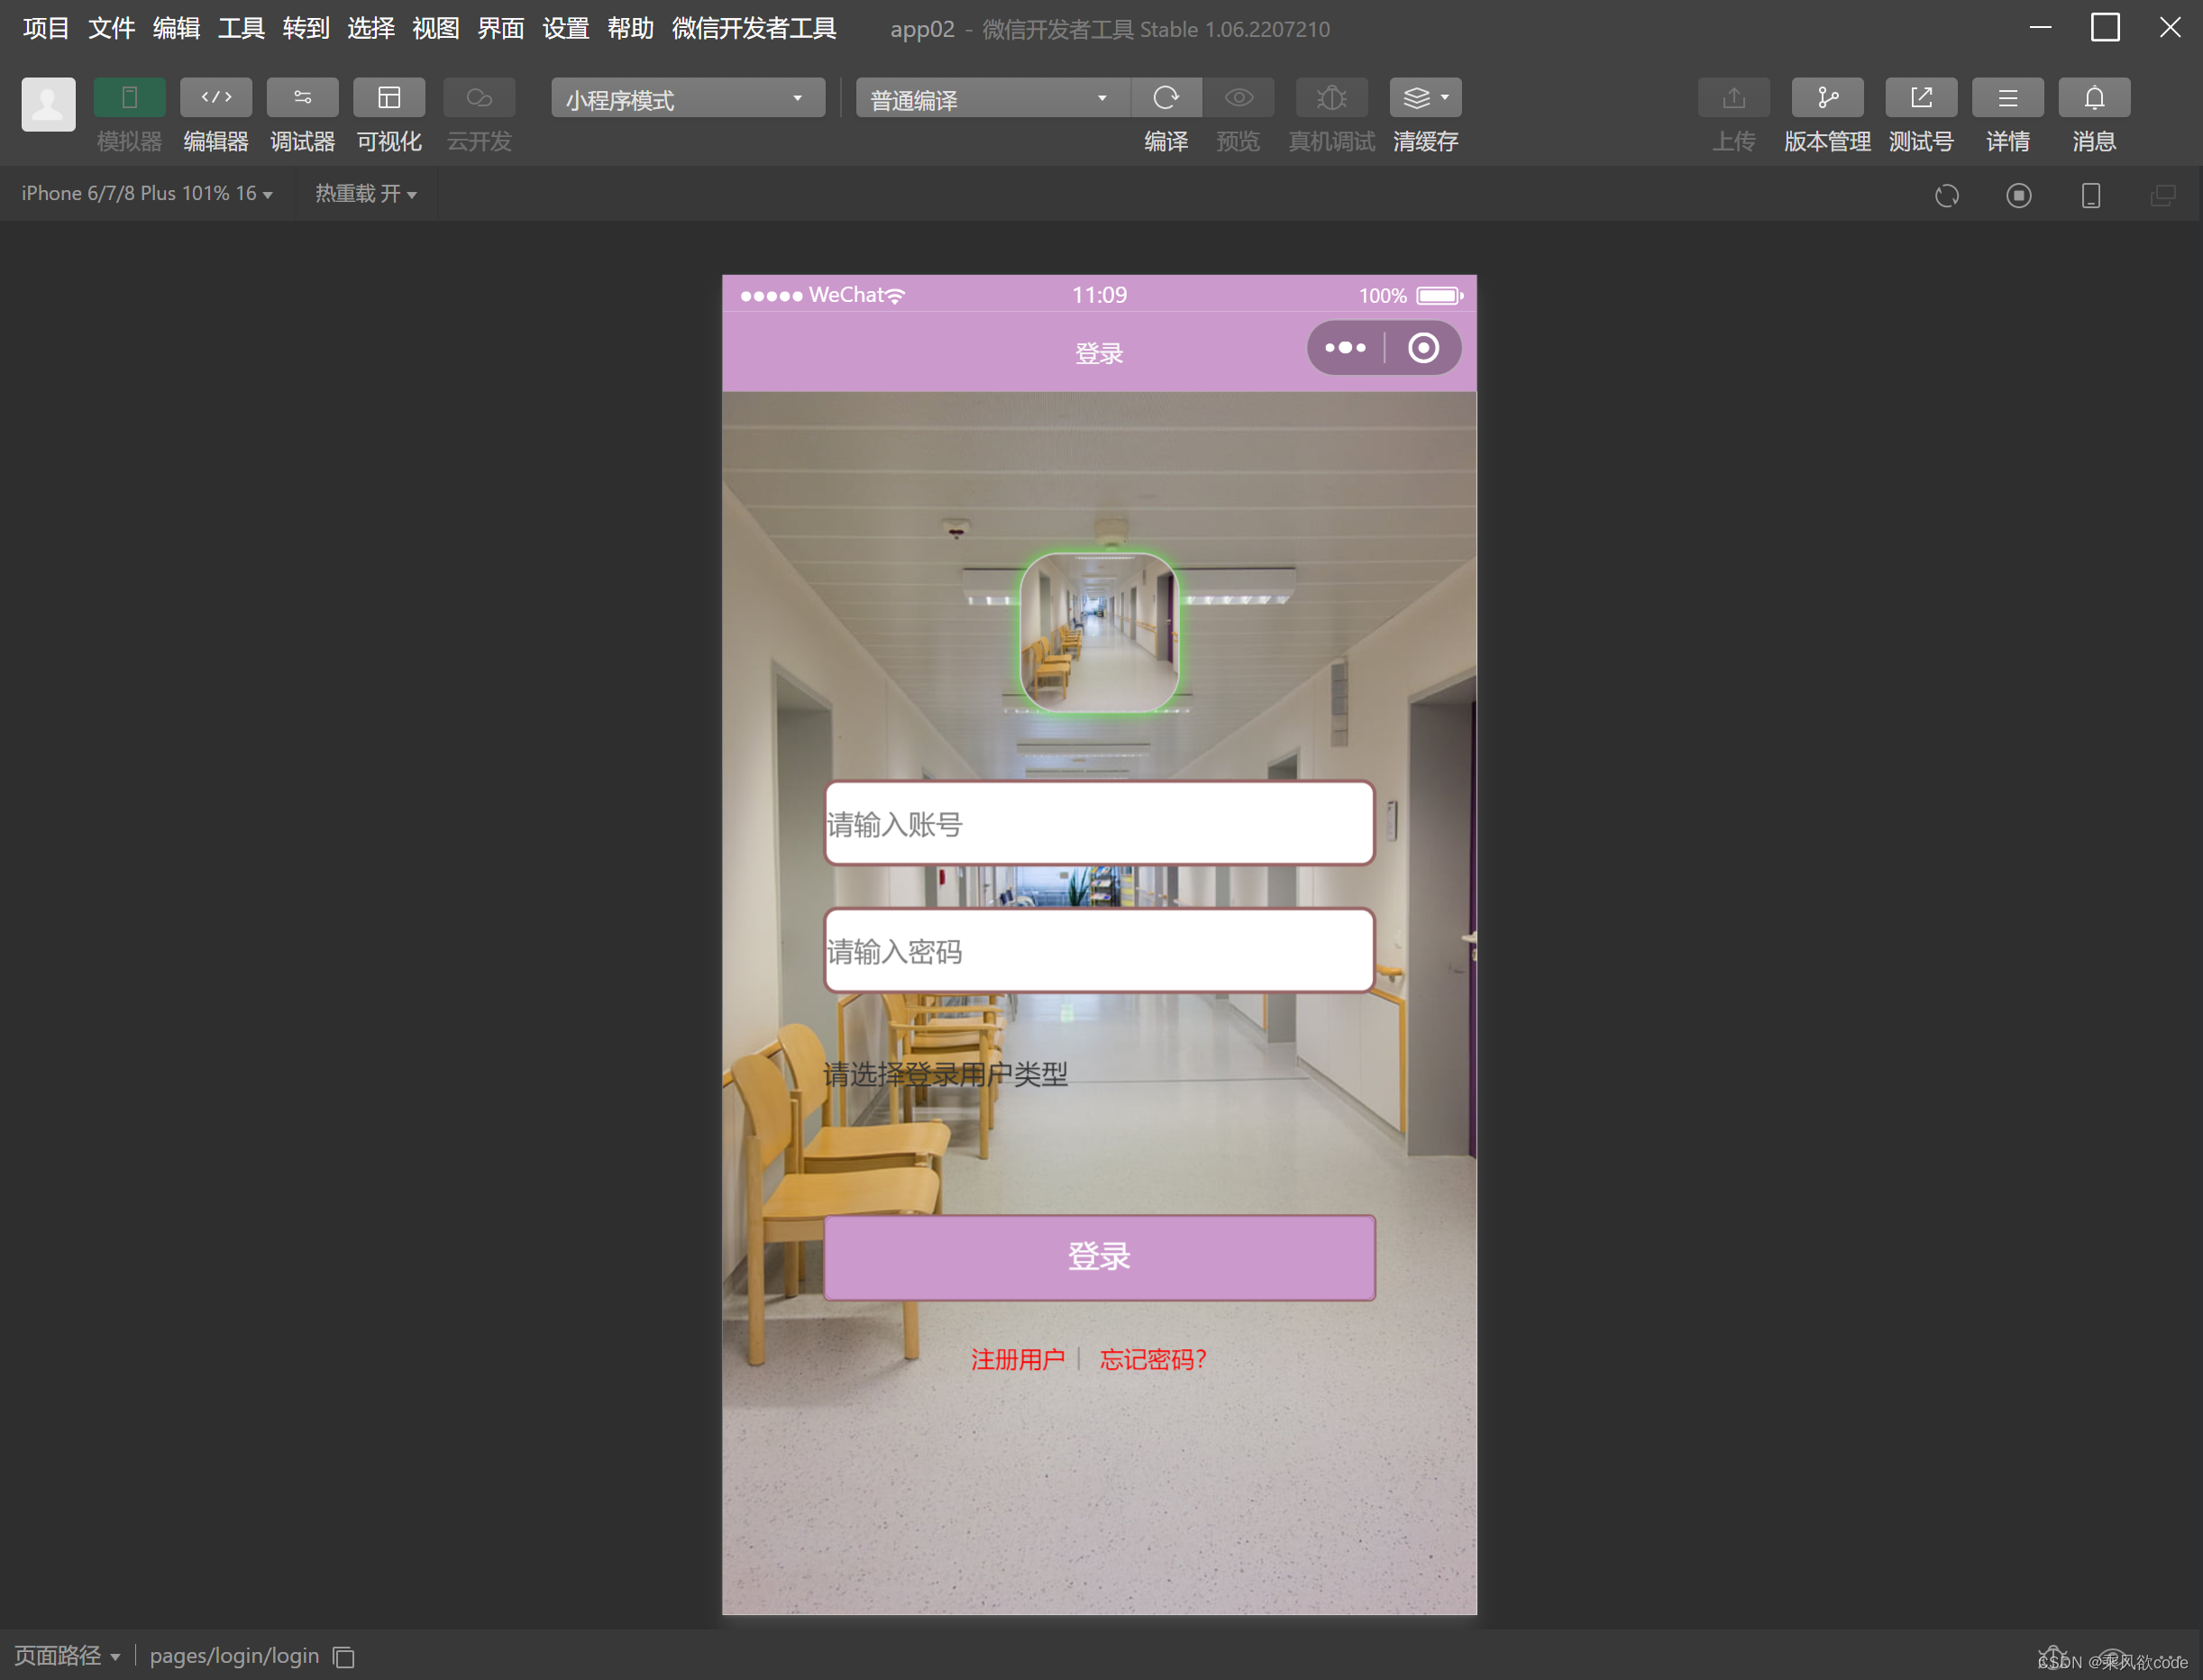Click the 测试号 test account icon
The height and width of the screenshot is (1680, 2203).
(x=1920, y=98)
